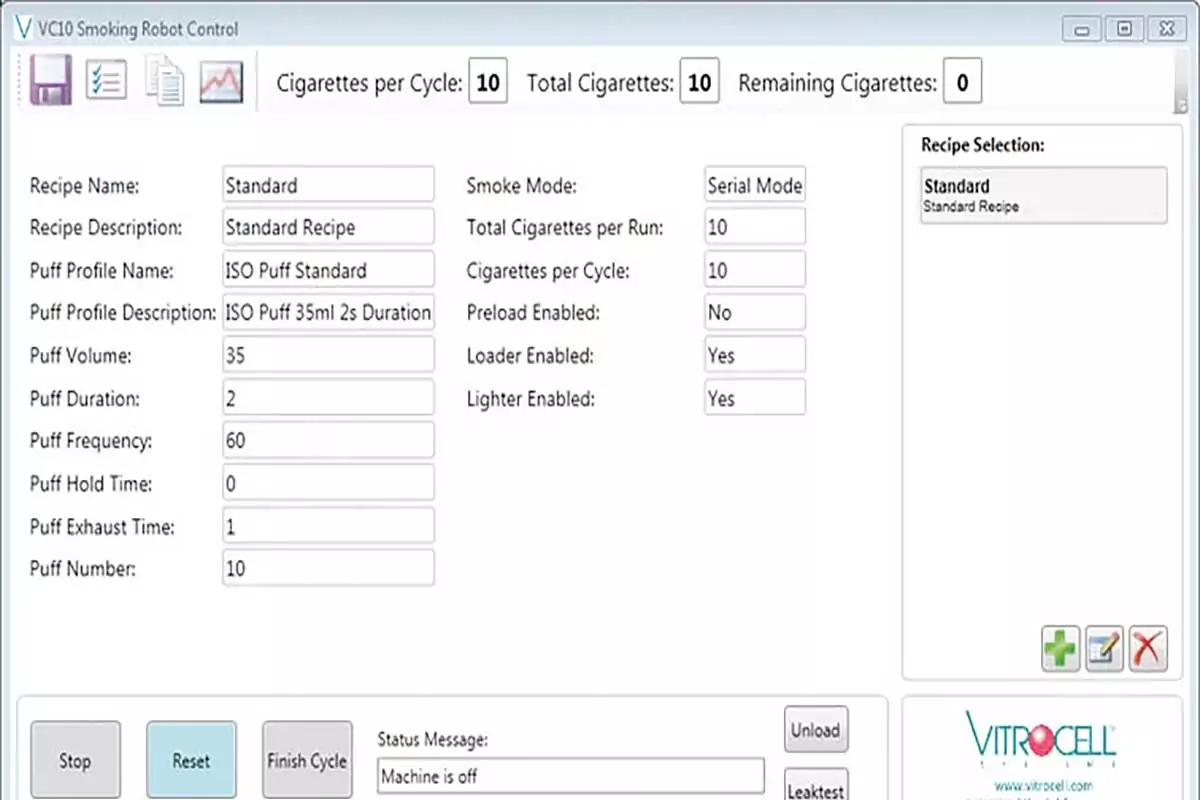Open the line chart graph icon

(x=221, y=81)
